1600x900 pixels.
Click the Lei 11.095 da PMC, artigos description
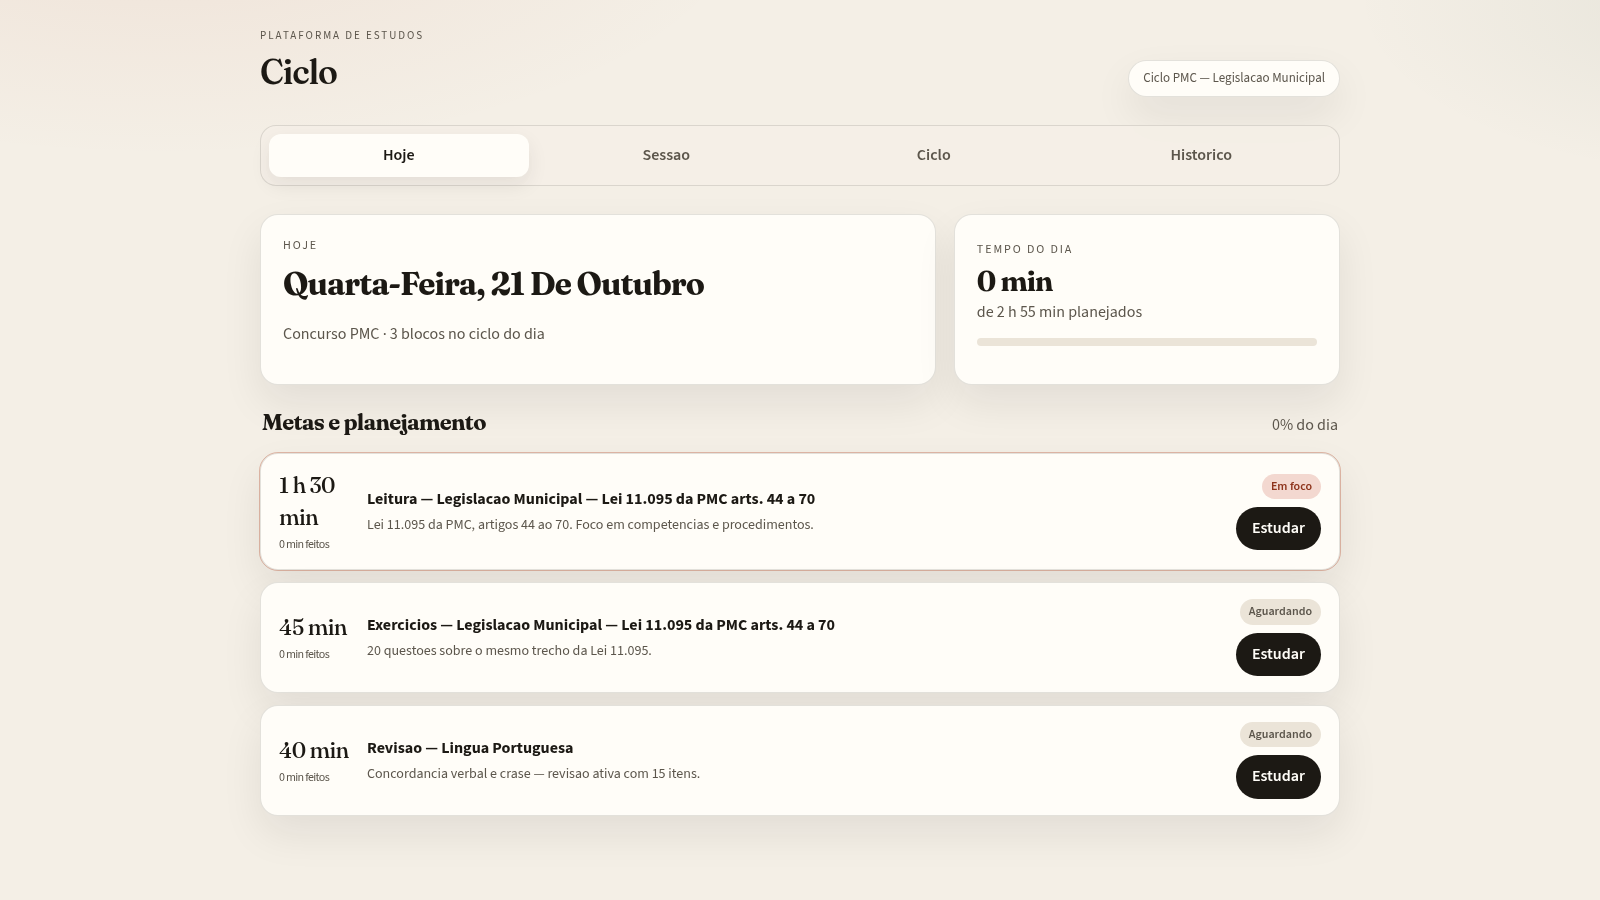coord(590,525)
